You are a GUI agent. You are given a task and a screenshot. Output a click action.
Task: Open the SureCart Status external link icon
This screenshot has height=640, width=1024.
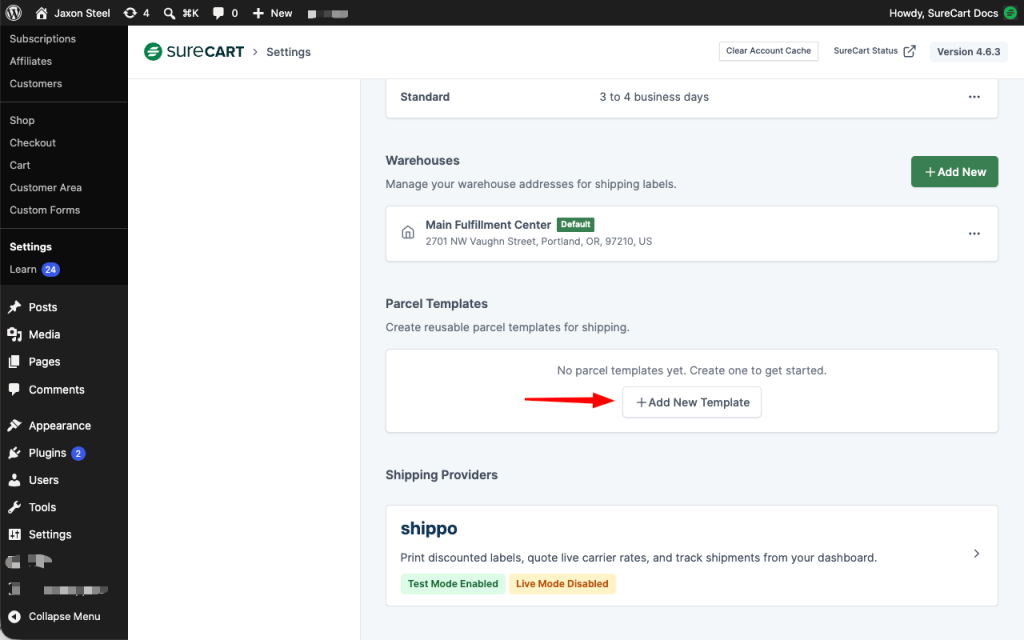(x=909, y=51)
